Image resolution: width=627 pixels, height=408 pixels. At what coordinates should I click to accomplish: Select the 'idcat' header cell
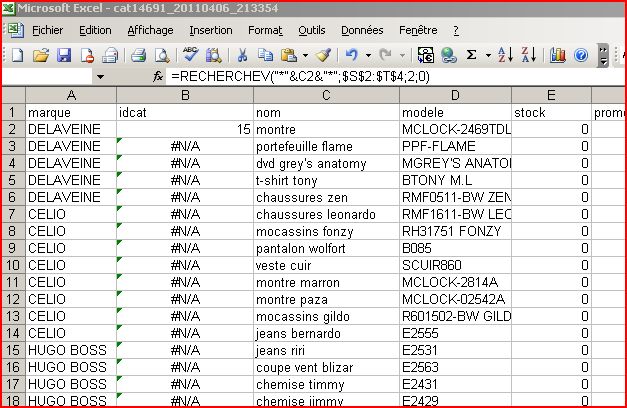(185, 112)
